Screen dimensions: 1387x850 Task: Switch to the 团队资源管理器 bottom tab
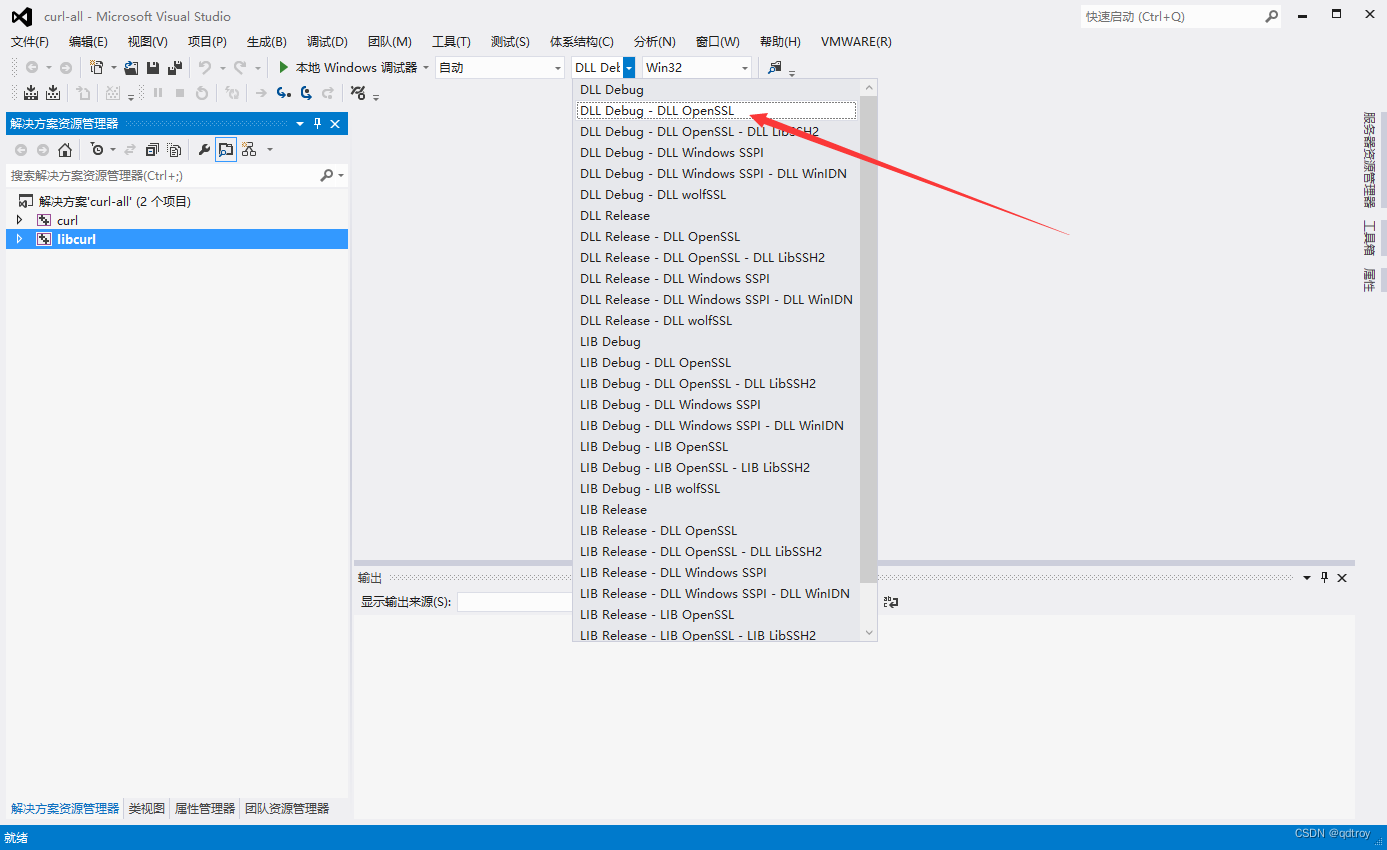(287, 808)
